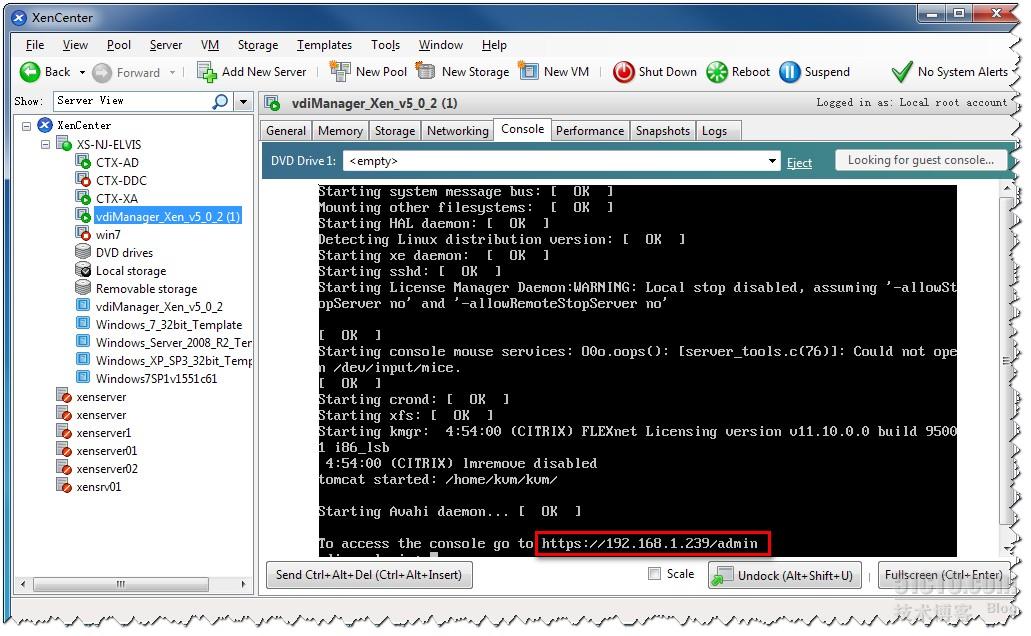This screenshot has height=636, width=1031.
Task: Open the Help menu
Action: pyautogui.click(x=494, y=45)
